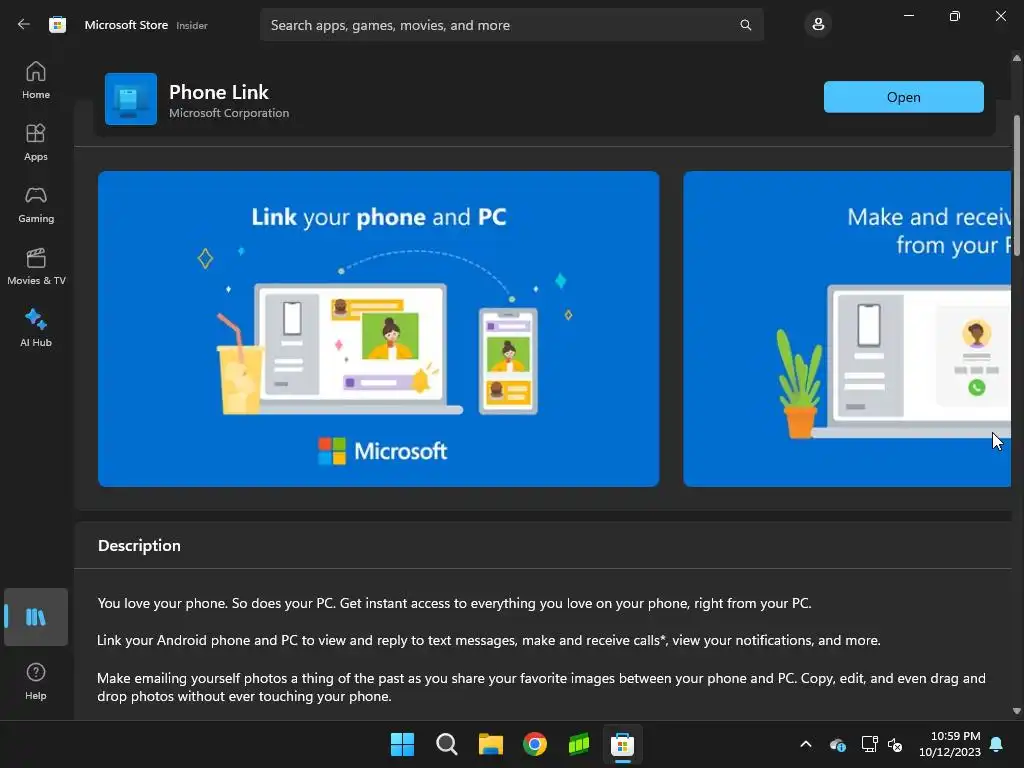Launch Google Chrome from taskbar
This screenshot has width=1024, height=768.
pos(535,744)
